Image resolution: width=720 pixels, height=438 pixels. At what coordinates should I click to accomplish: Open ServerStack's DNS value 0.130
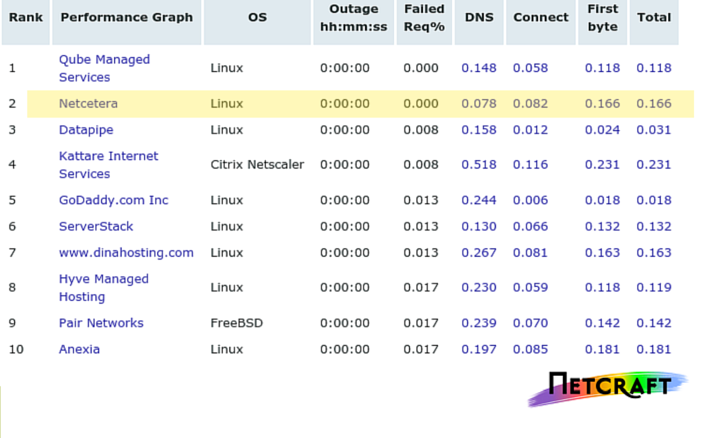479,226
